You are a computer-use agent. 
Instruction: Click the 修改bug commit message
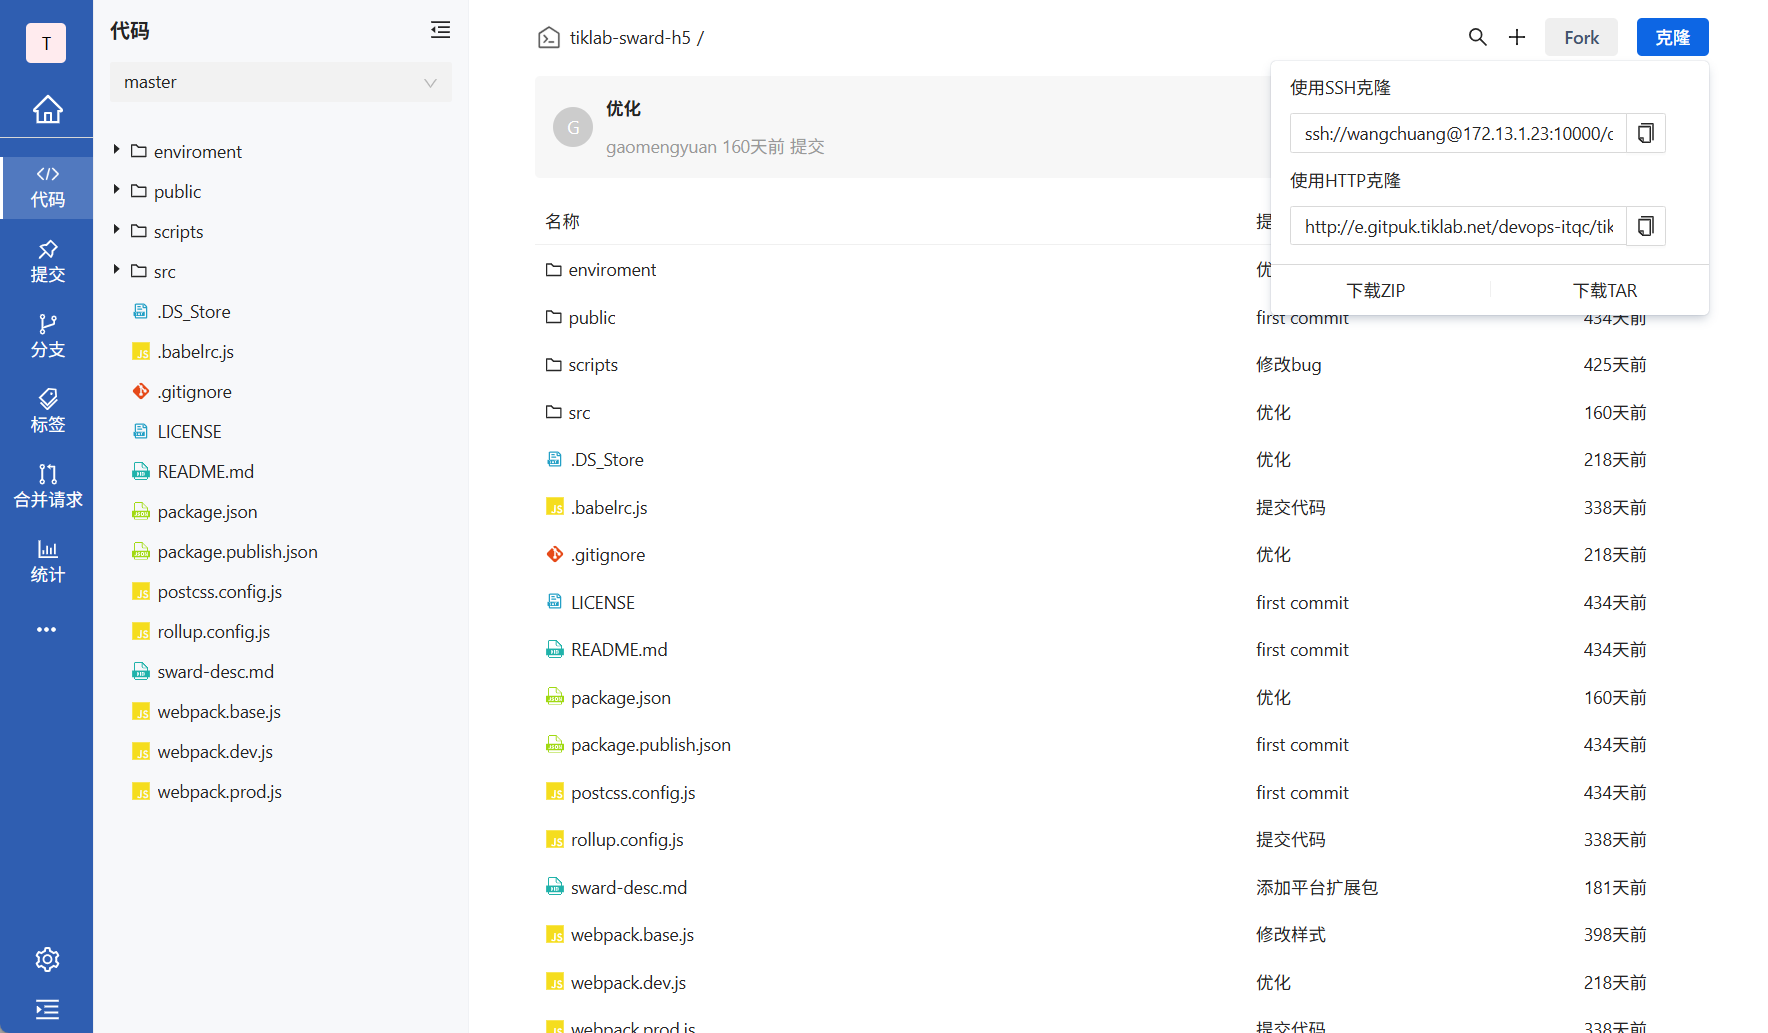tap(1289, 364)
